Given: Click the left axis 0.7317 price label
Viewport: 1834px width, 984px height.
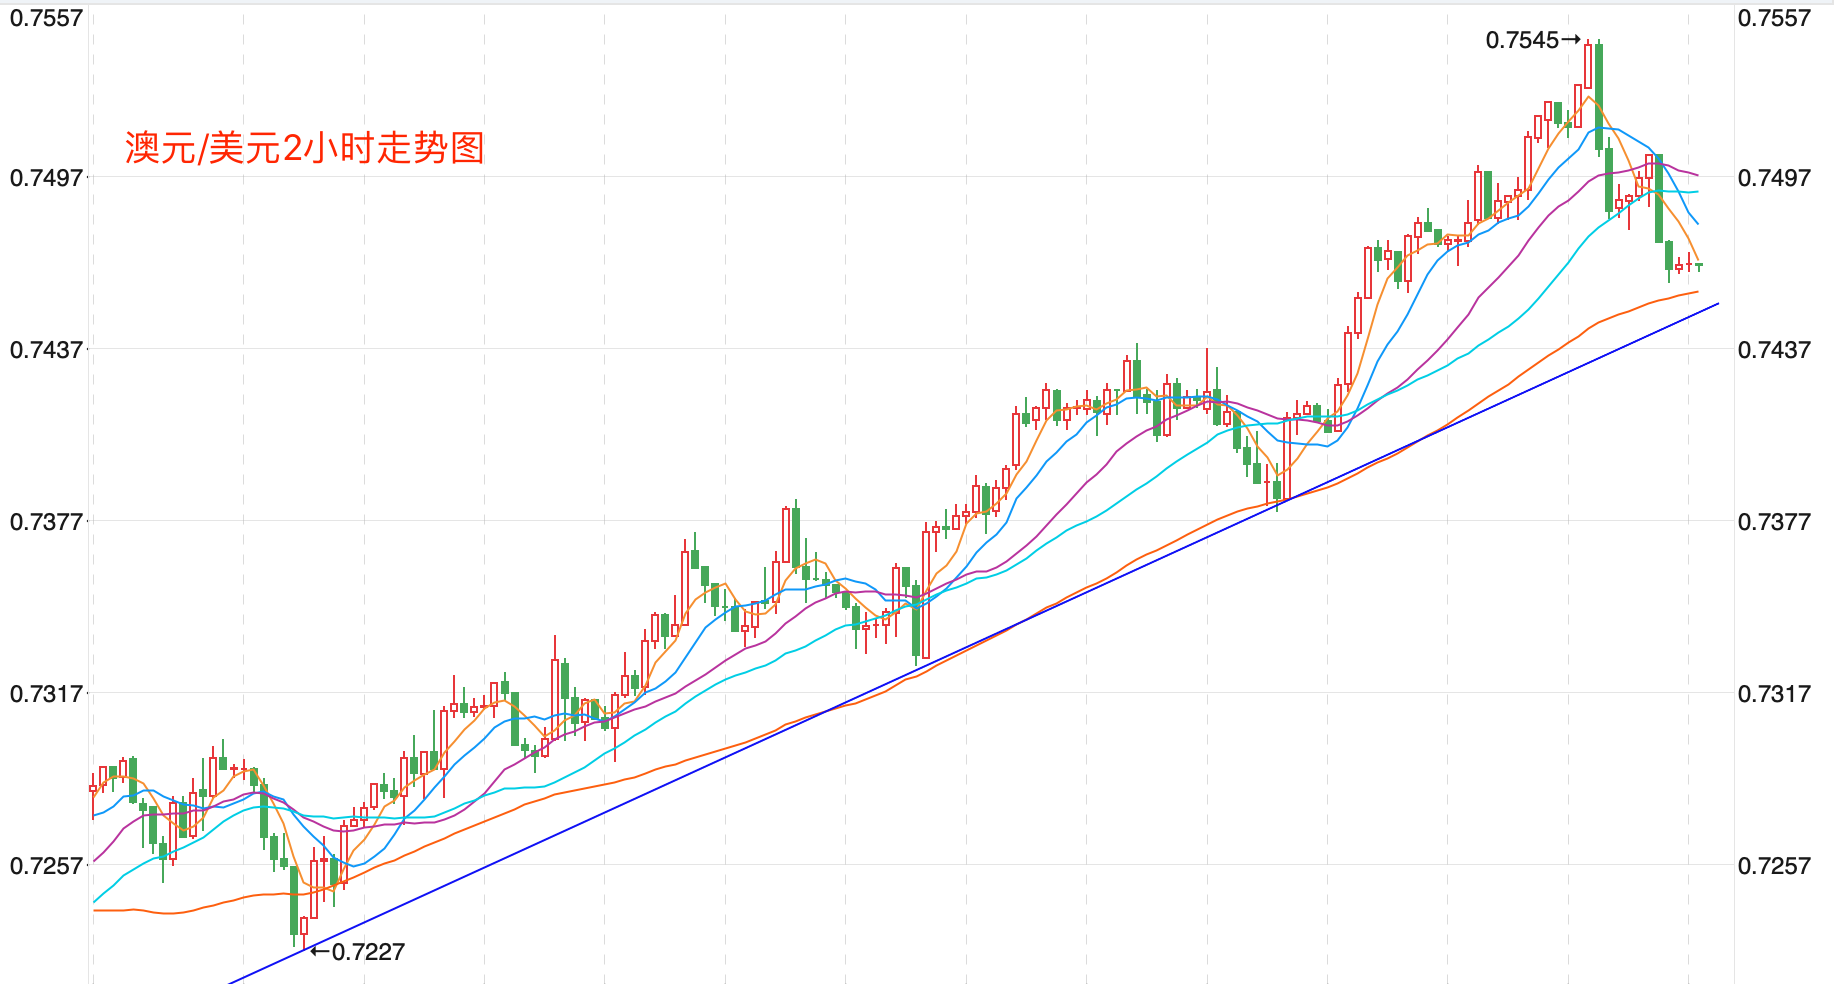Looking at the screenshot, I should [46, 694].
